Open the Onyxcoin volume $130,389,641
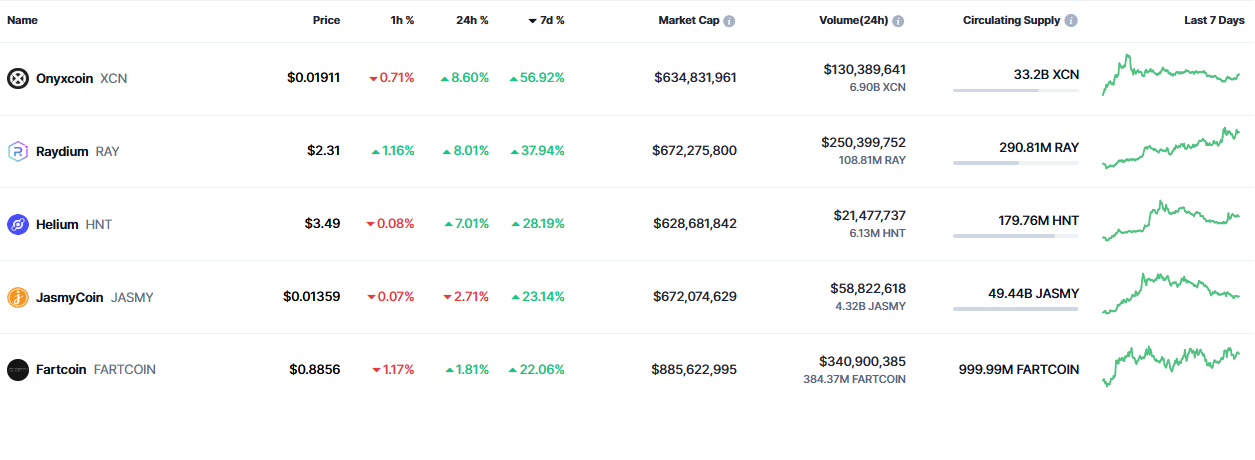The width and height of the screenshot is (1255, 460). point(865,70)
